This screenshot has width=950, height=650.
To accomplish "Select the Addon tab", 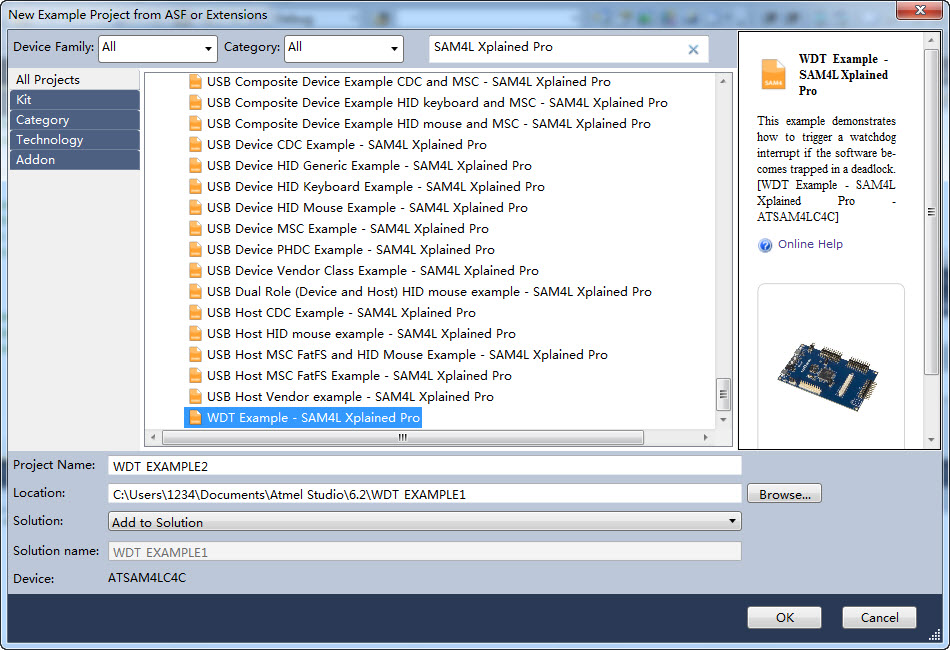I will [x=75, y=160].
